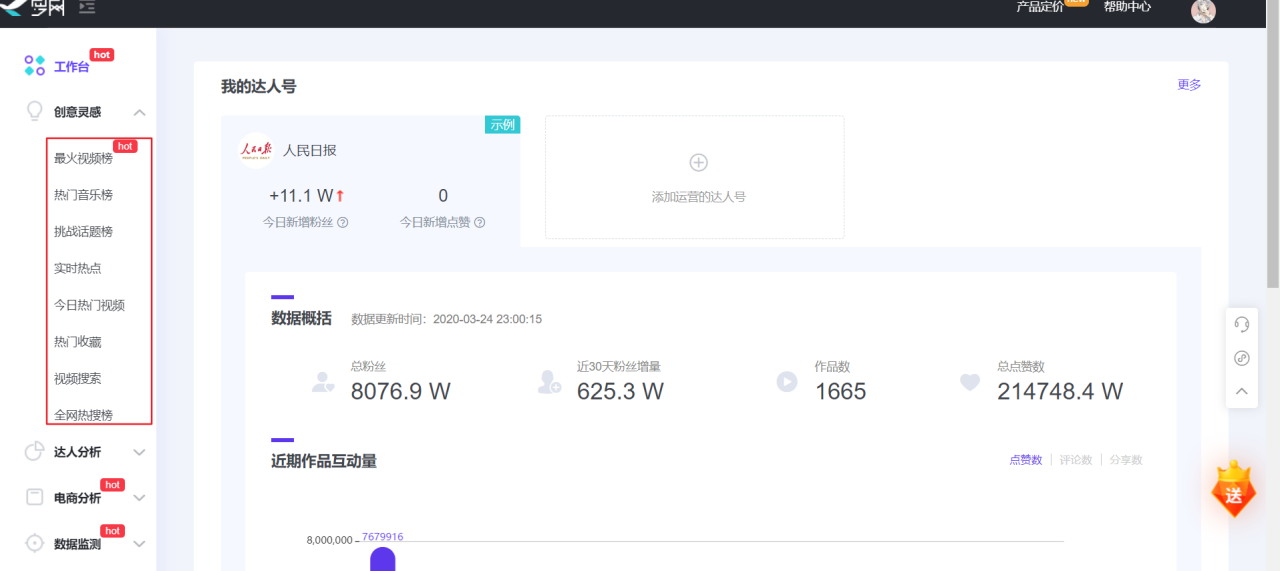1280x571 pixels.
Task: Switch interaction chart to 评论数
Action: coord(1076,460)
